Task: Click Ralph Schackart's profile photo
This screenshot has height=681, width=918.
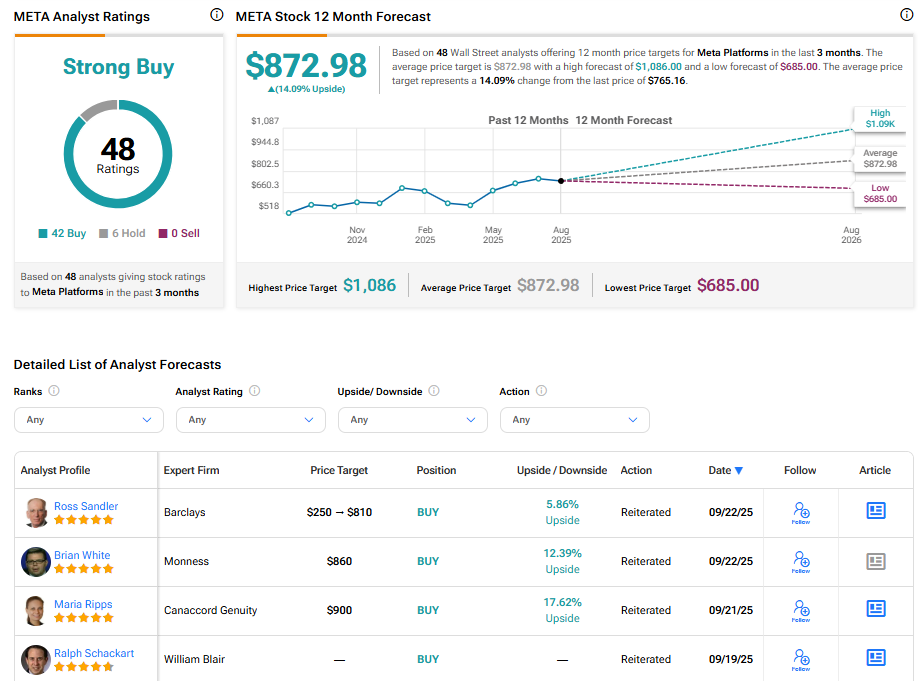Action: click(x=36, y=660)
